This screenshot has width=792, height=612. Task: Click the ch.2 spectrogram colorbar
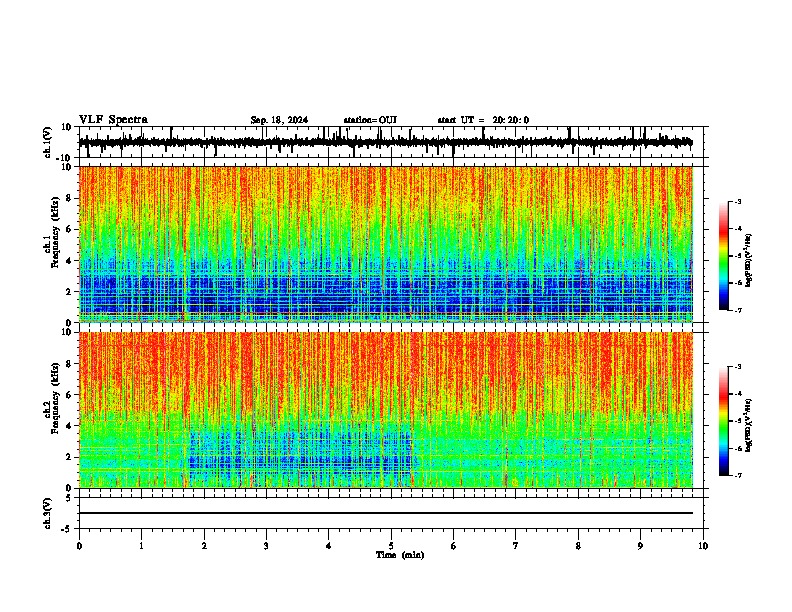(724, 421)
